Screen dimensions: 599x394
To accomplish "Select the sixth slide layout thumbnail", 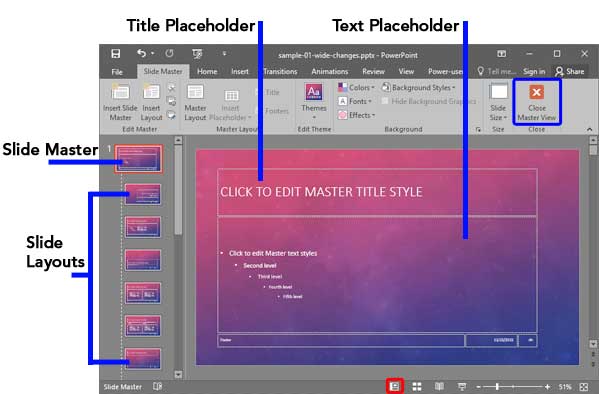I will (142, 358).
